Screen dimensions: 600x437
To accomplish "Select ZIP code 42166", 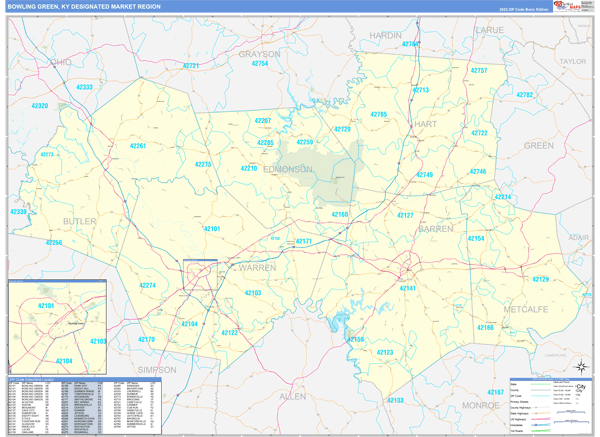I will [x=485, y=328].
